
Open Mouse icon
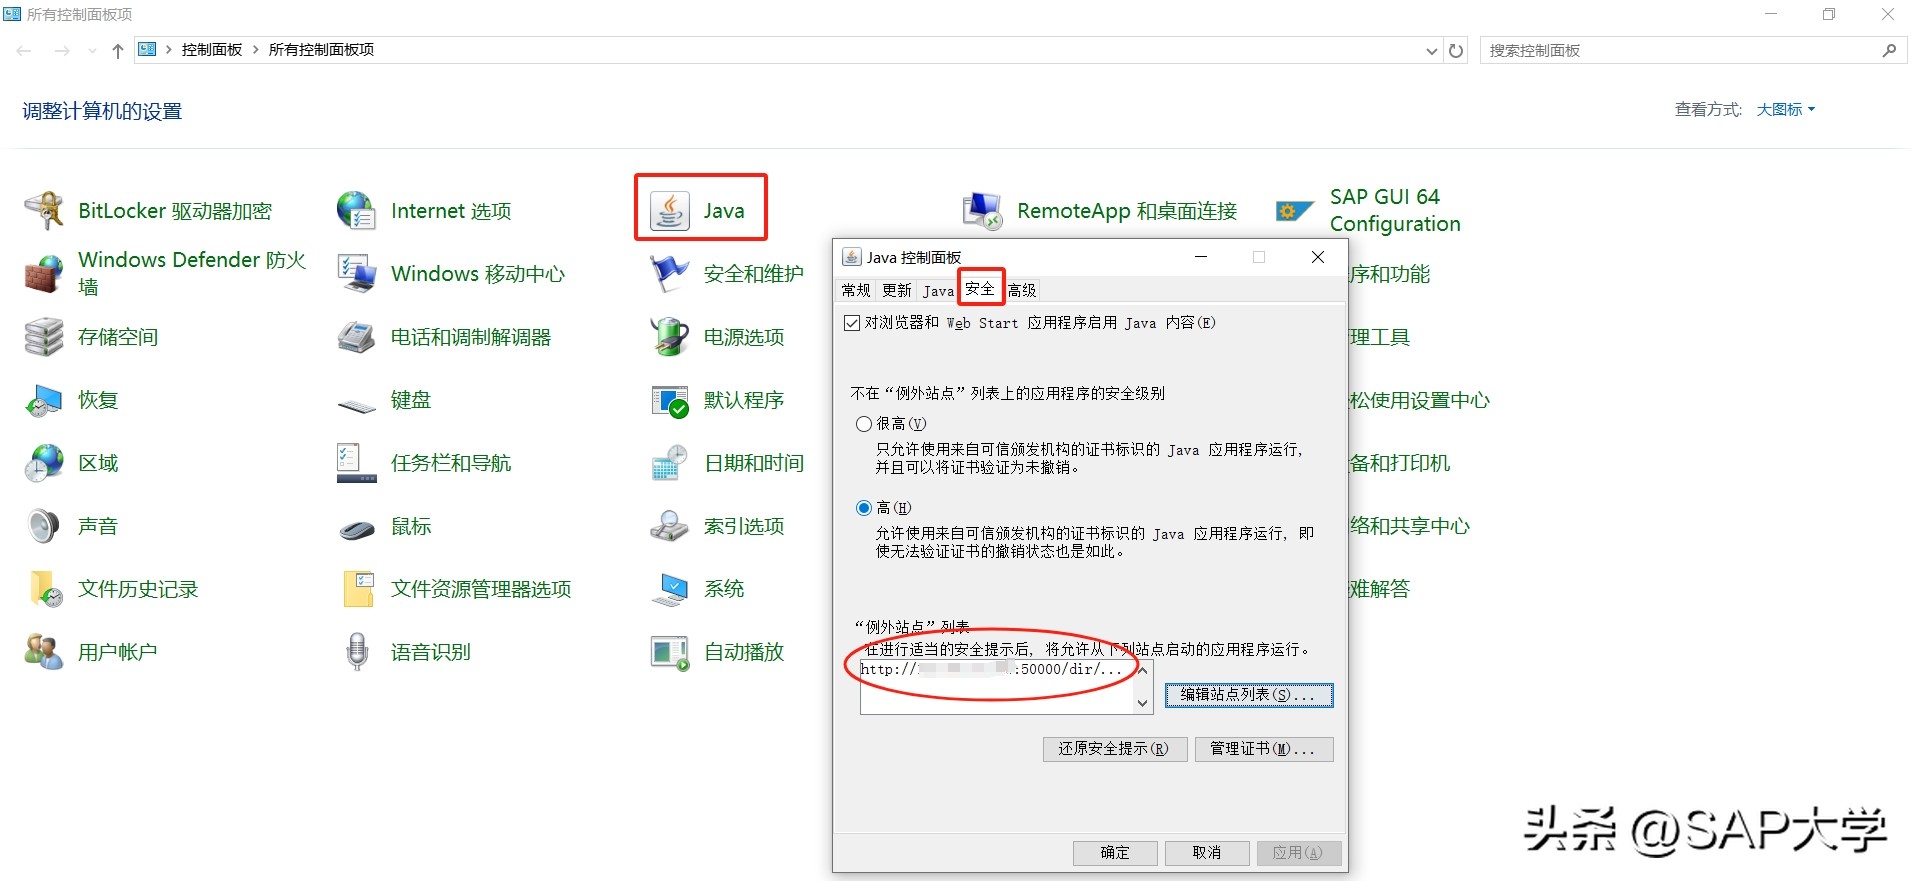tap(356, 529)
